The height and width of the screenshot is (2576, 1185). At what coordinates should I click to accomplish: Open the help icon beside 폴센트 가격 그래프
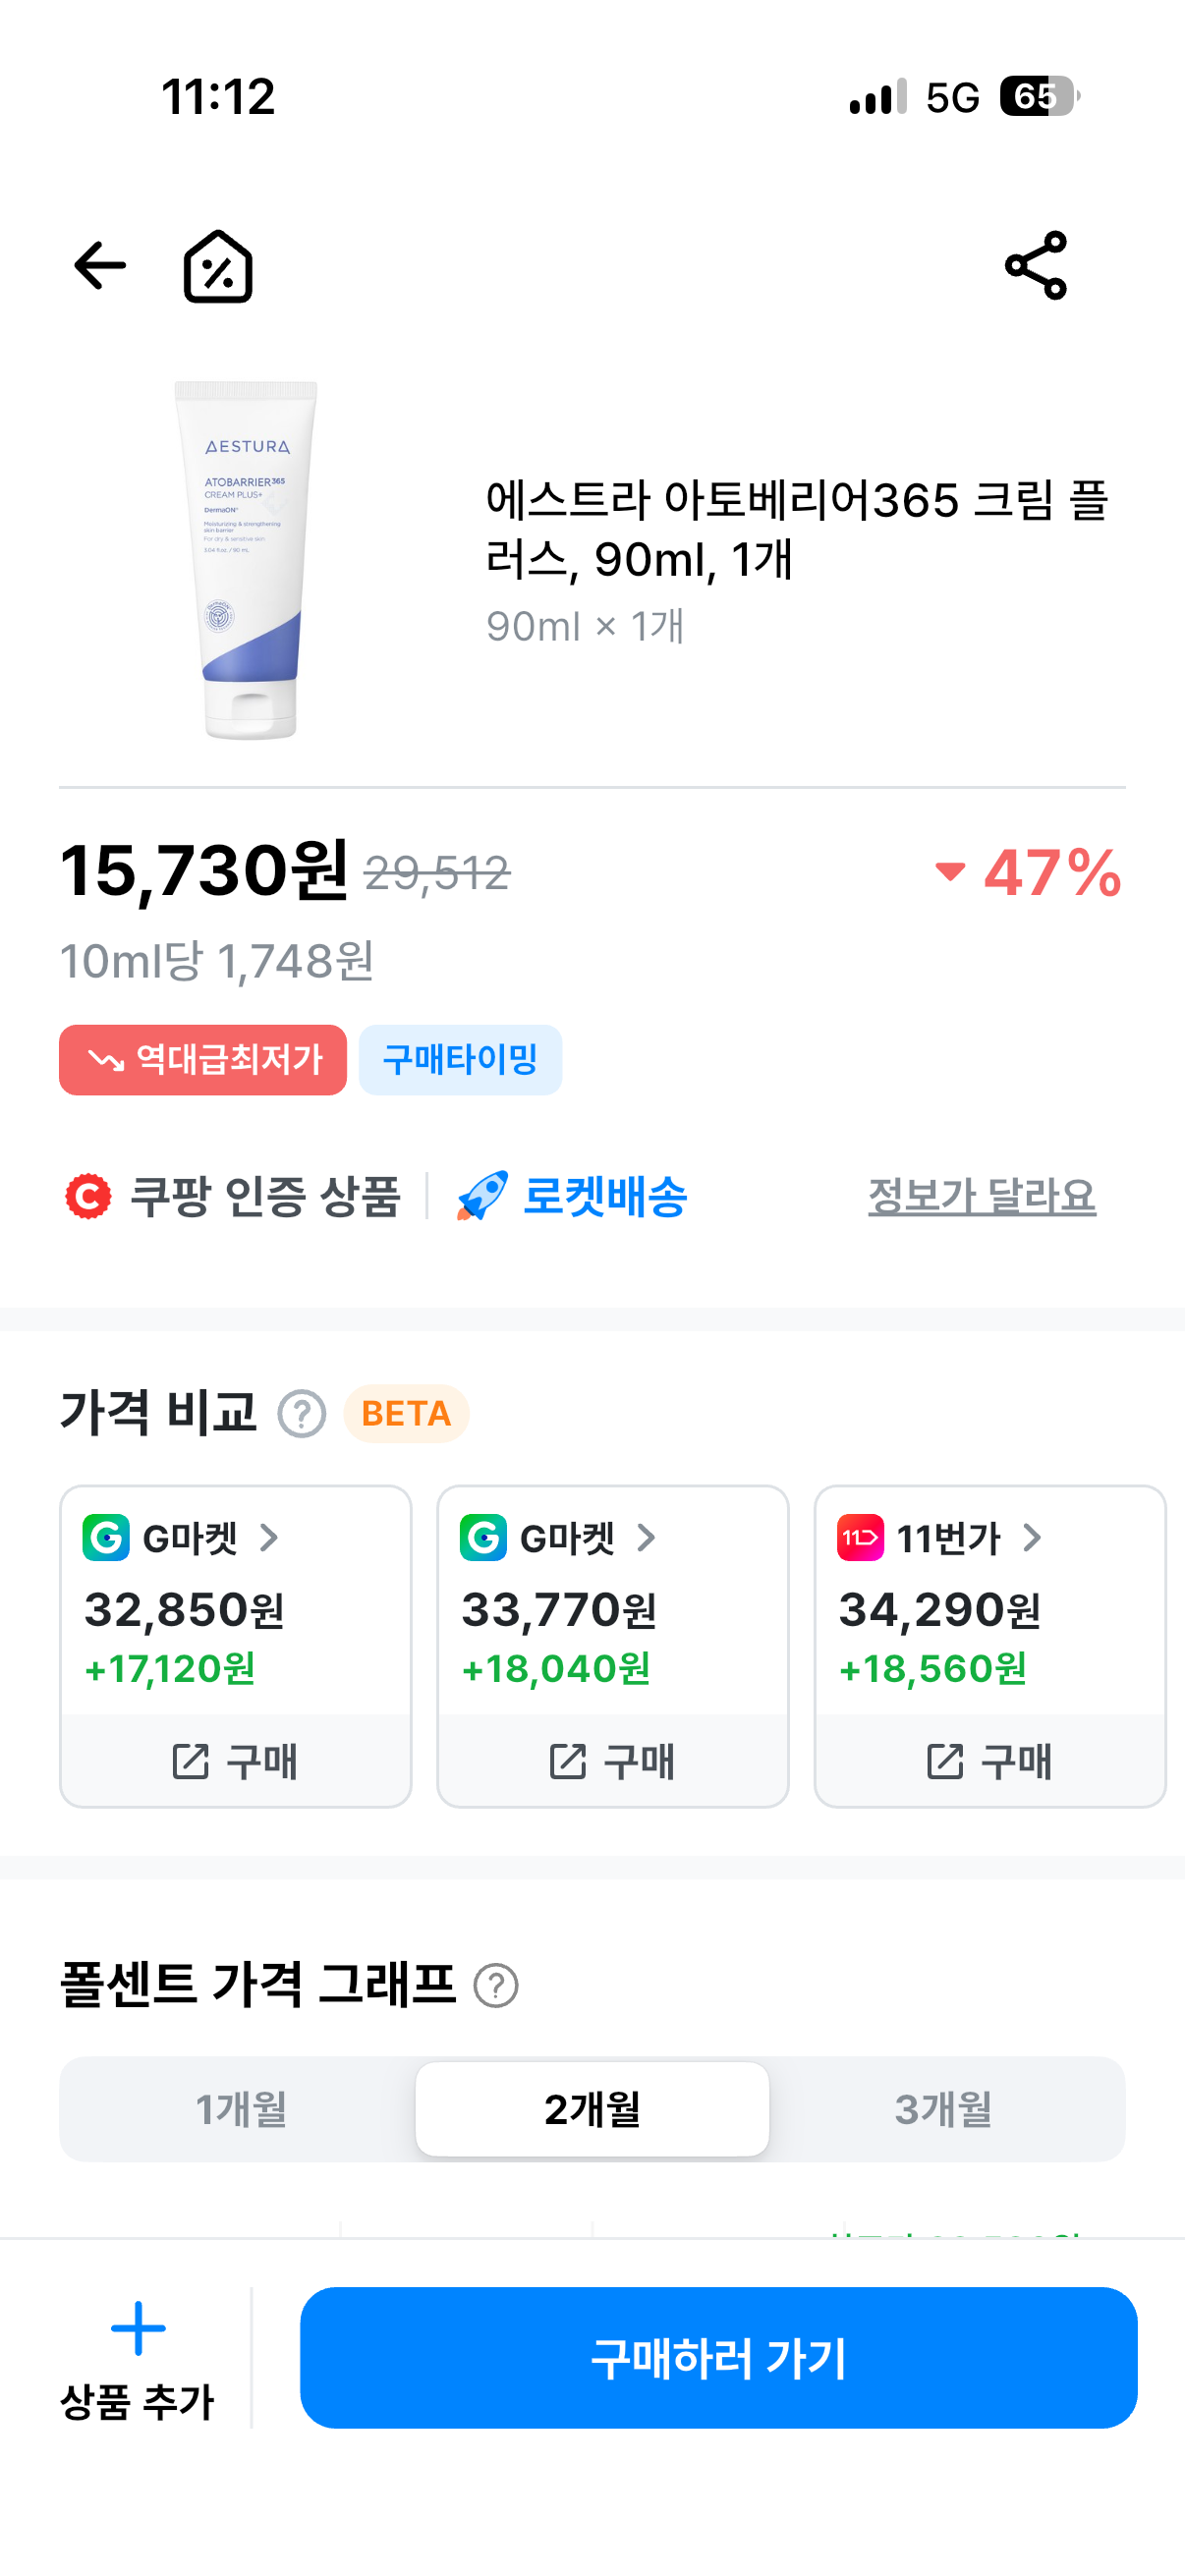(x=496, y=1985)
